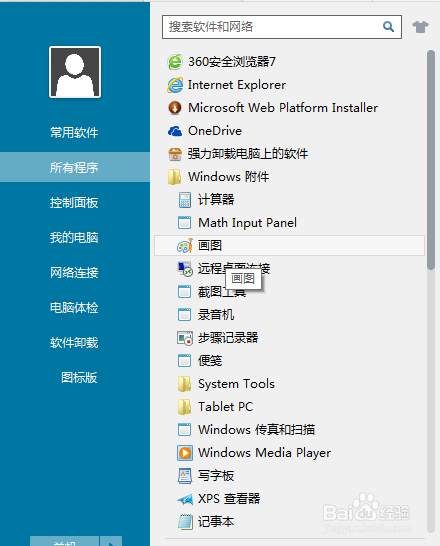Click the 计算器 calculator icon

184,200
